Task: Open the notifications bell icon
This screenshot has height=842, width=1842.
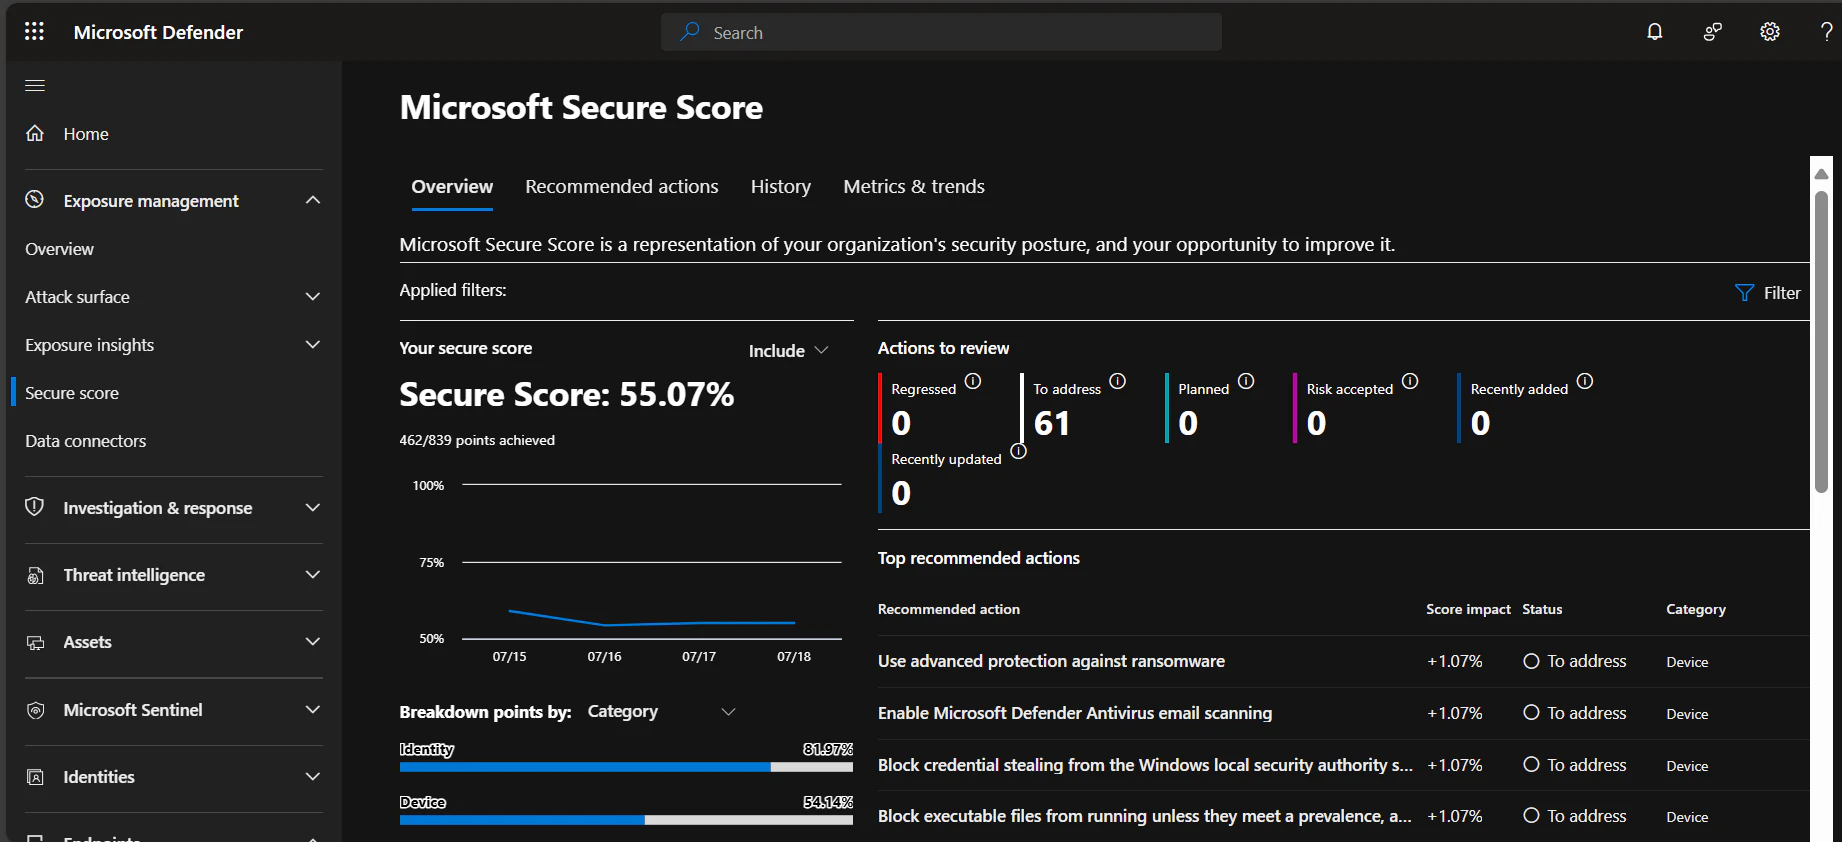Action: coord(1655,32)
